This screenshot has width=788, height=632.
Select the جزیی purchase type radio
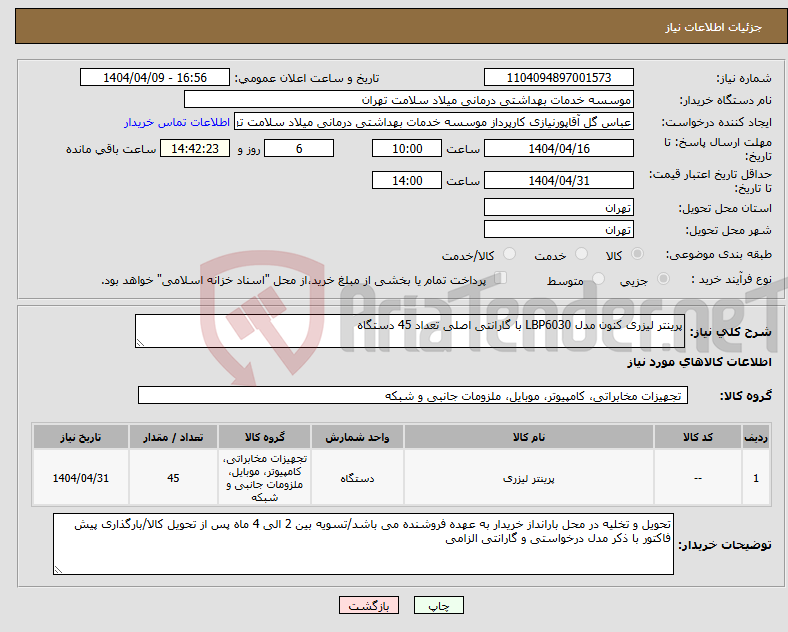pyautogui.click(x=663, y=278)
